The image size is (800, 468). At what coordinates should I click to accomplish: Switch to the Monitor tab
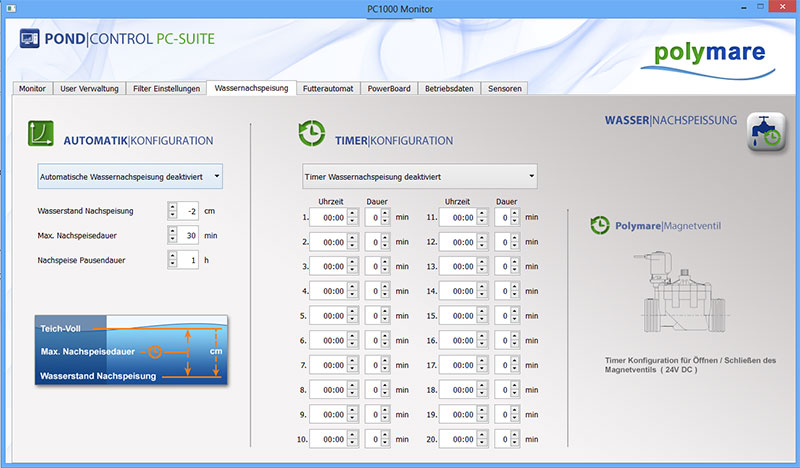coord(32,89)
